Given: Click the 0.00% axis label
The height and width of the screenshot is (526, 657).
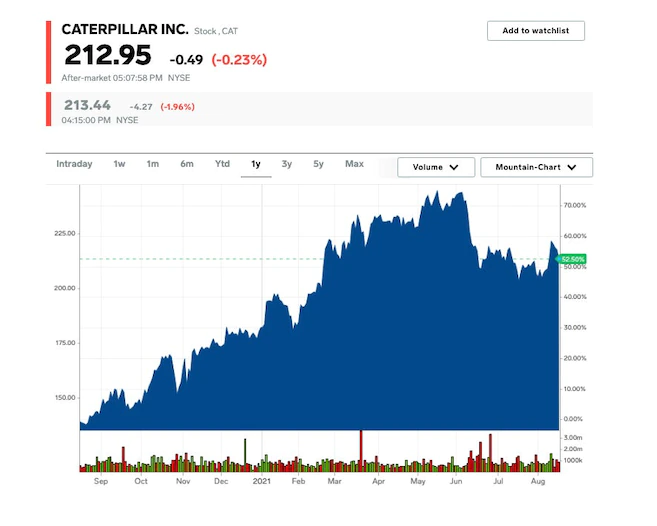Looking at the screenshot, I should 573,419.
